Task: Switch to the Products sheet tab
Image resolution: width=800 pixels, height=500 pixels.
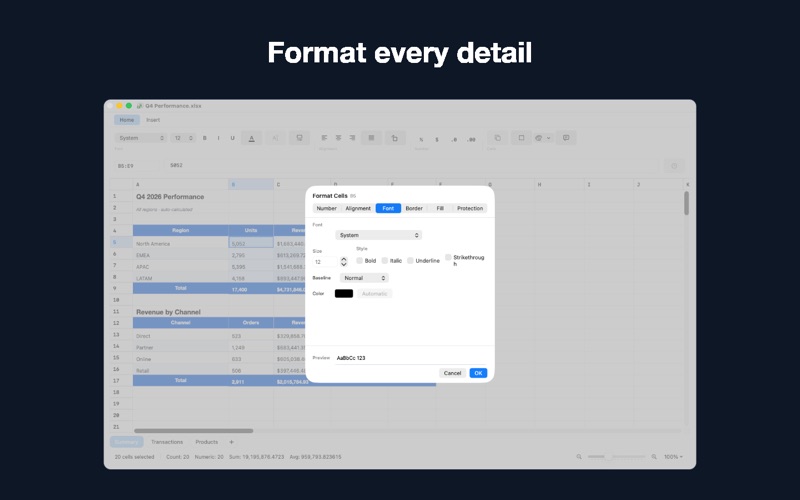Action: pos(207,442)
